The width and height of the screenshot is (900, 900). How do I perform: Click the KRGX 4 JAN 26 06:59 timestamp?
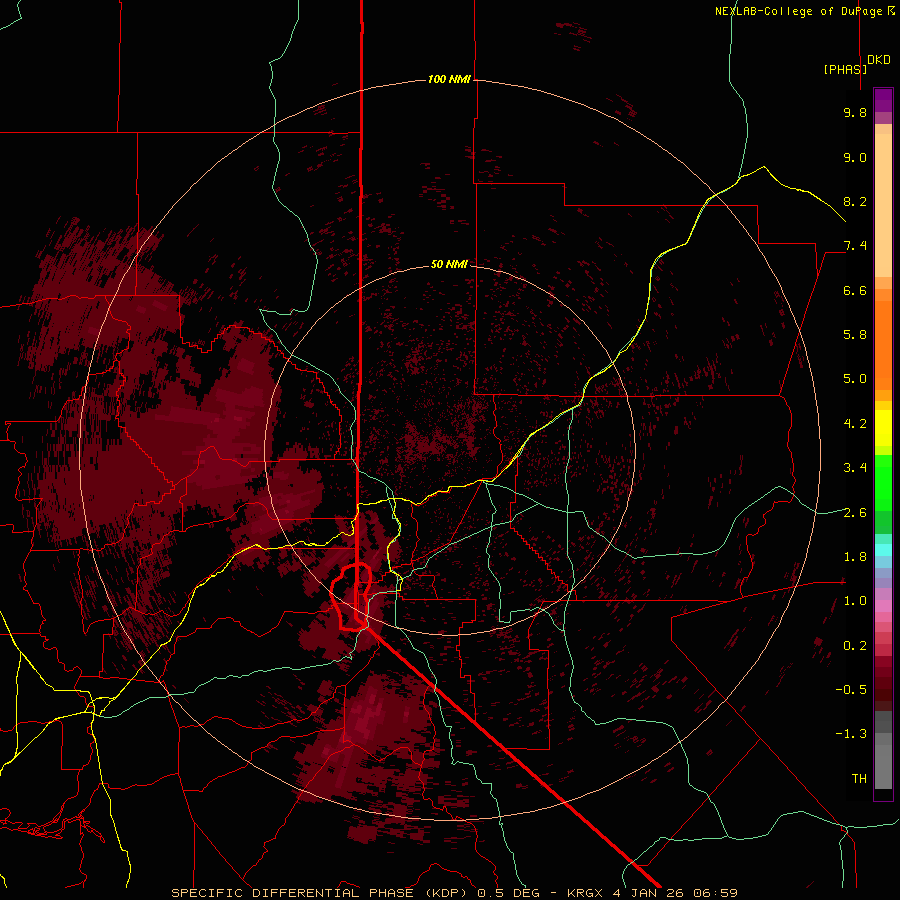[x=652, y=893]
